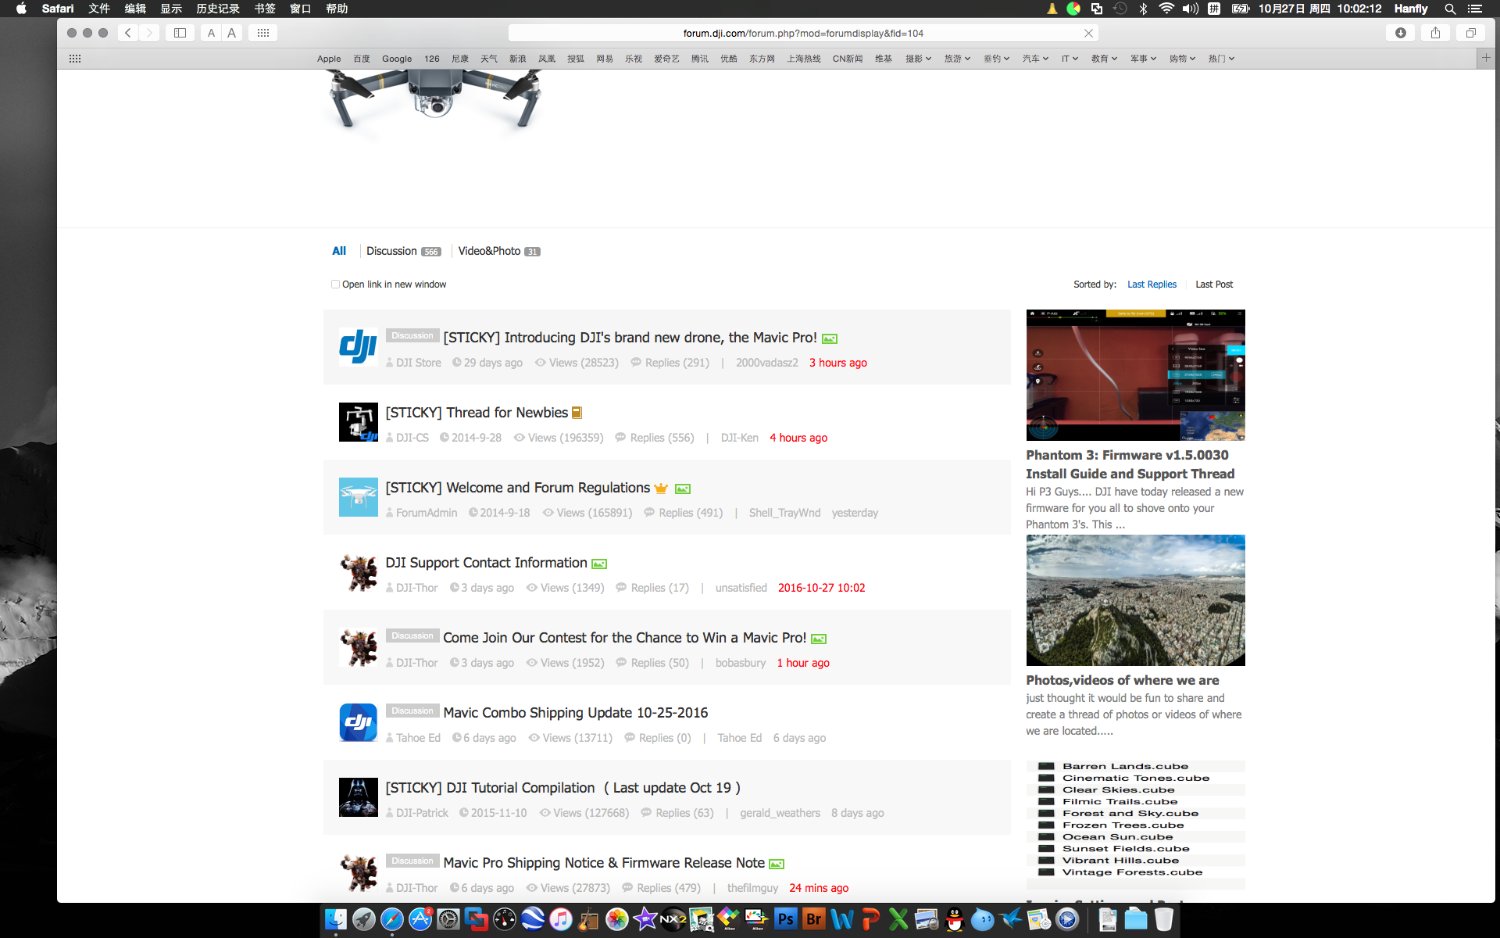Open App Store icon in Dock
The height and width of the screenshot is (938, 1500).
(420, 919)
